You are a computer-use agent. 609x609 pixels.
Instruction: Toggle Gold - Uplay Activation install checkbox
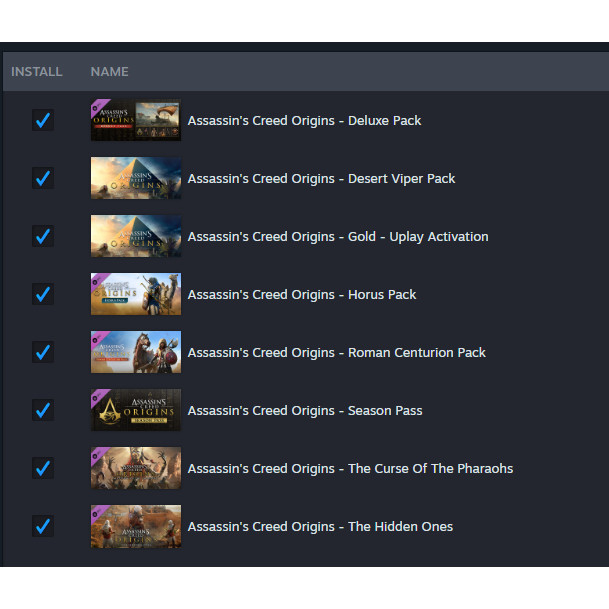pos(43,236)
